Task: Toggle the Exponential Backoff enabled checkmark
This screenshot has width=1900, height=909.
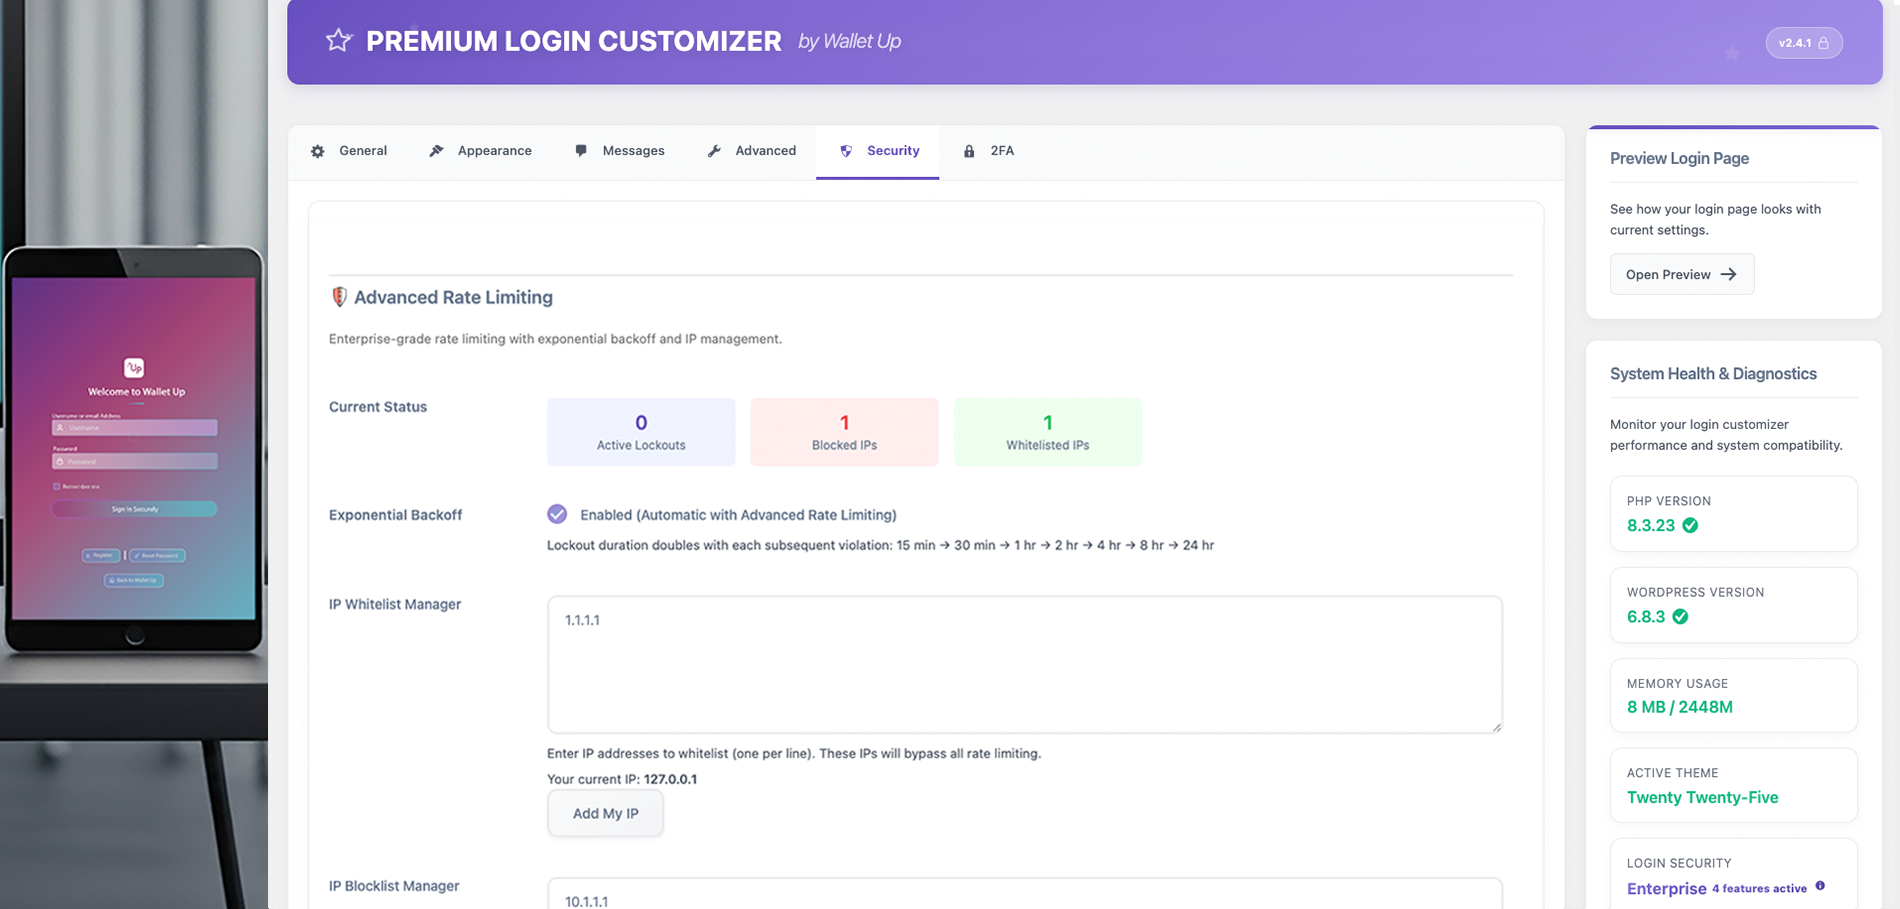Action: (556, 514)
